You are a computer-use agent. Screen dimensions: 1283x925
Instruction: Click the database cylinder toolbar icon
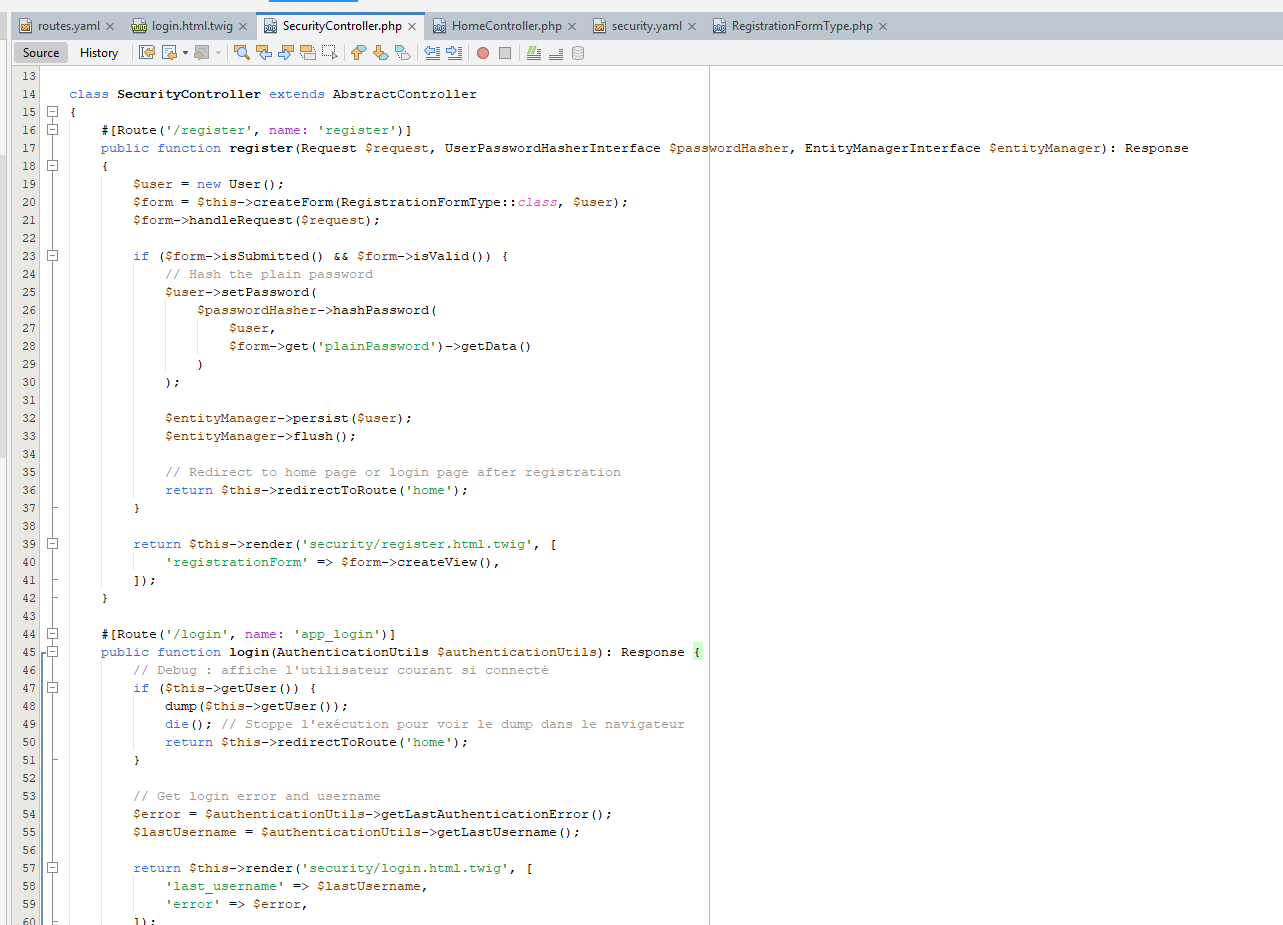coord(578,53)
